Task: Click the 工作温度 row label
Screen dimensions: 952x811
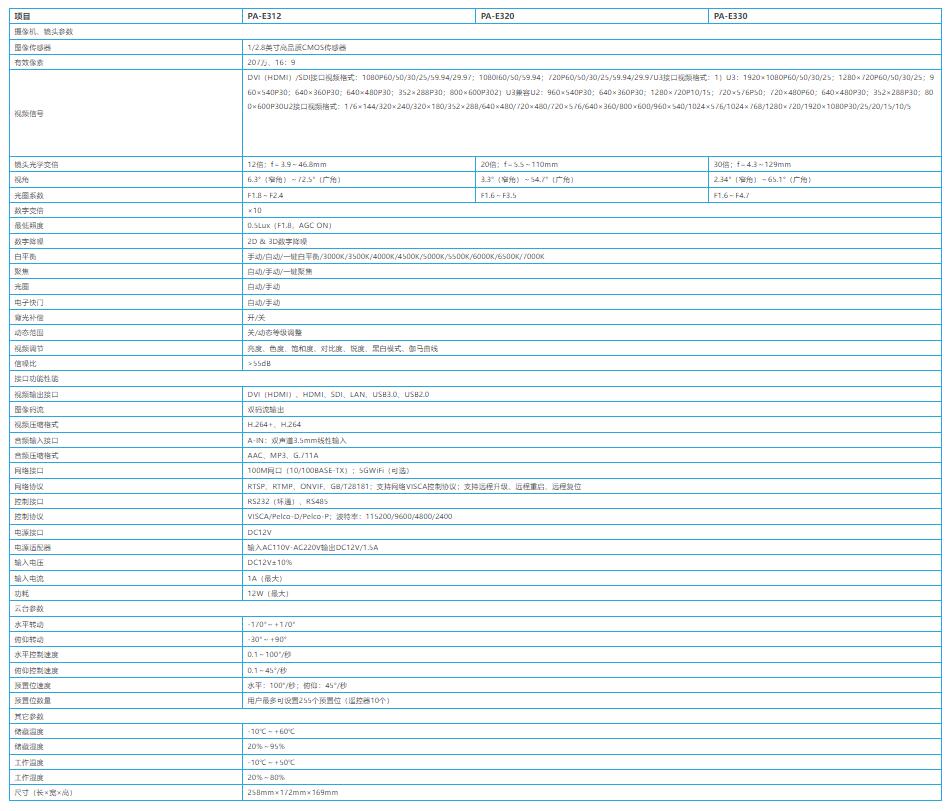Action: click(29, 763)
